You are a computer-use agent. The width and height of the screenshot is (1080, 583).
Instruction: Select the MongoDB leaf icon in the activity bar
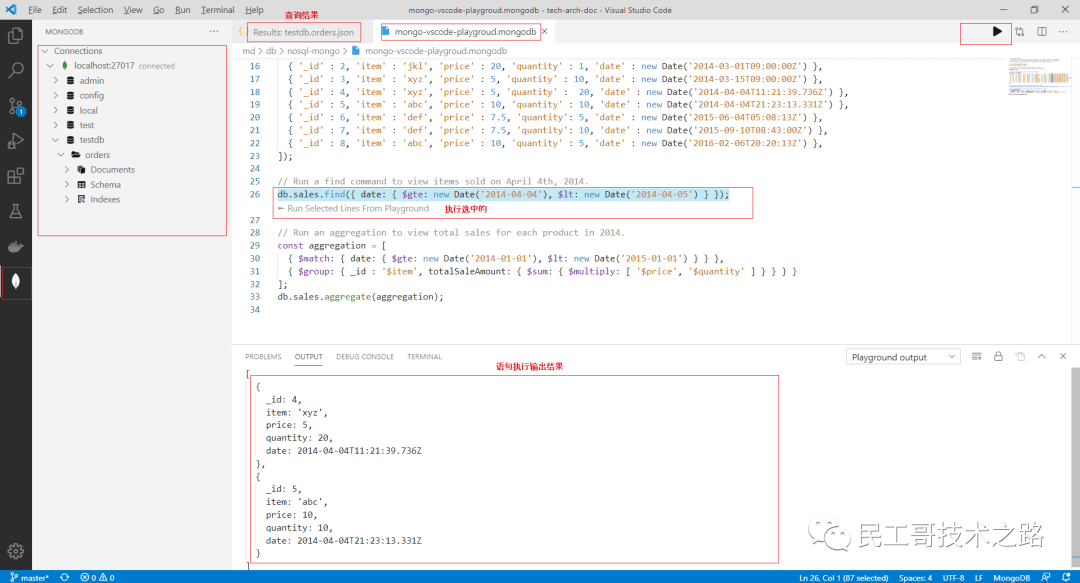[x=14, y=283]
